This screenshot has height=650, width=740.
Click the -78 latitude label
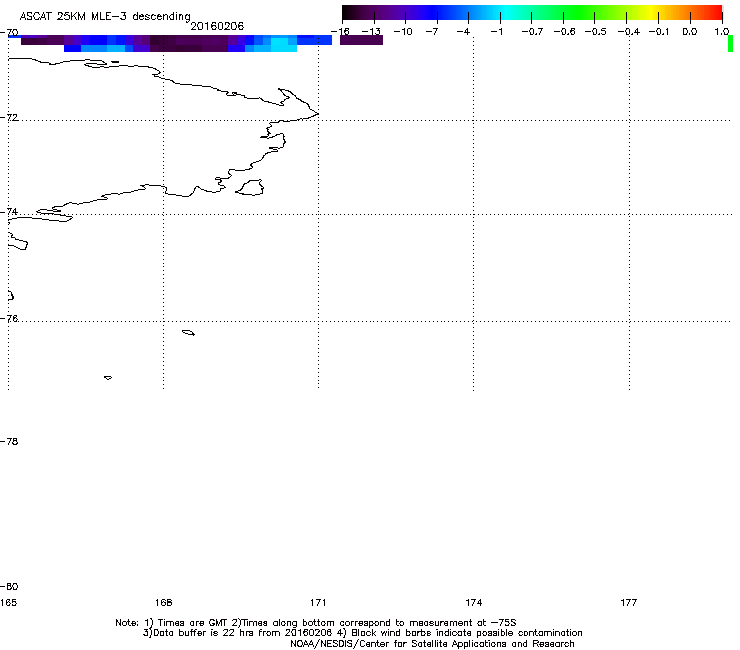pyautogui.click(x=9, y=441)
